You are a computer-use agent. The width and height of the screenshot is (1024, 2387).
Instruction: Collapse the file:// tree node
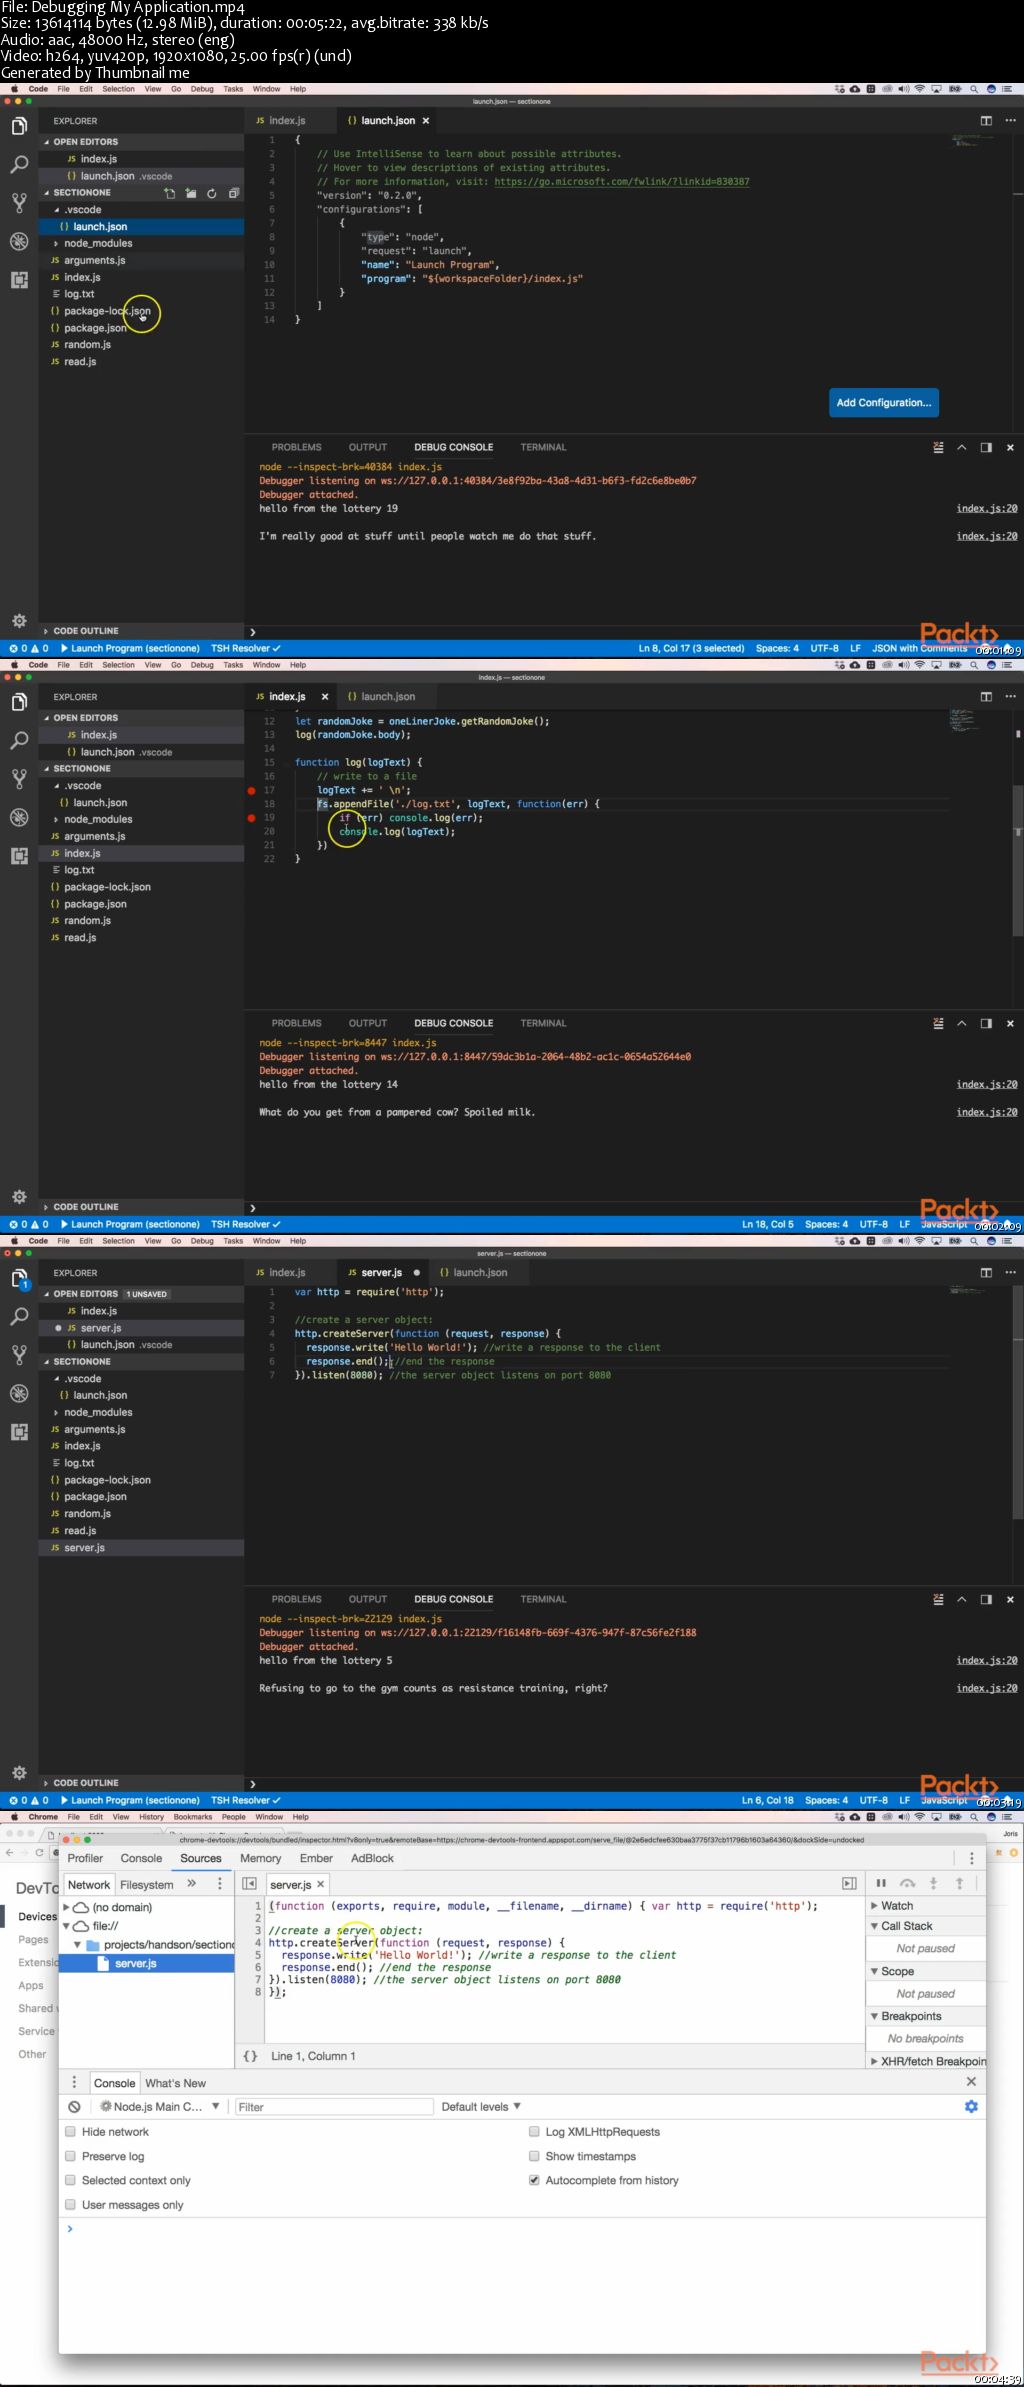pos(67,1925)
